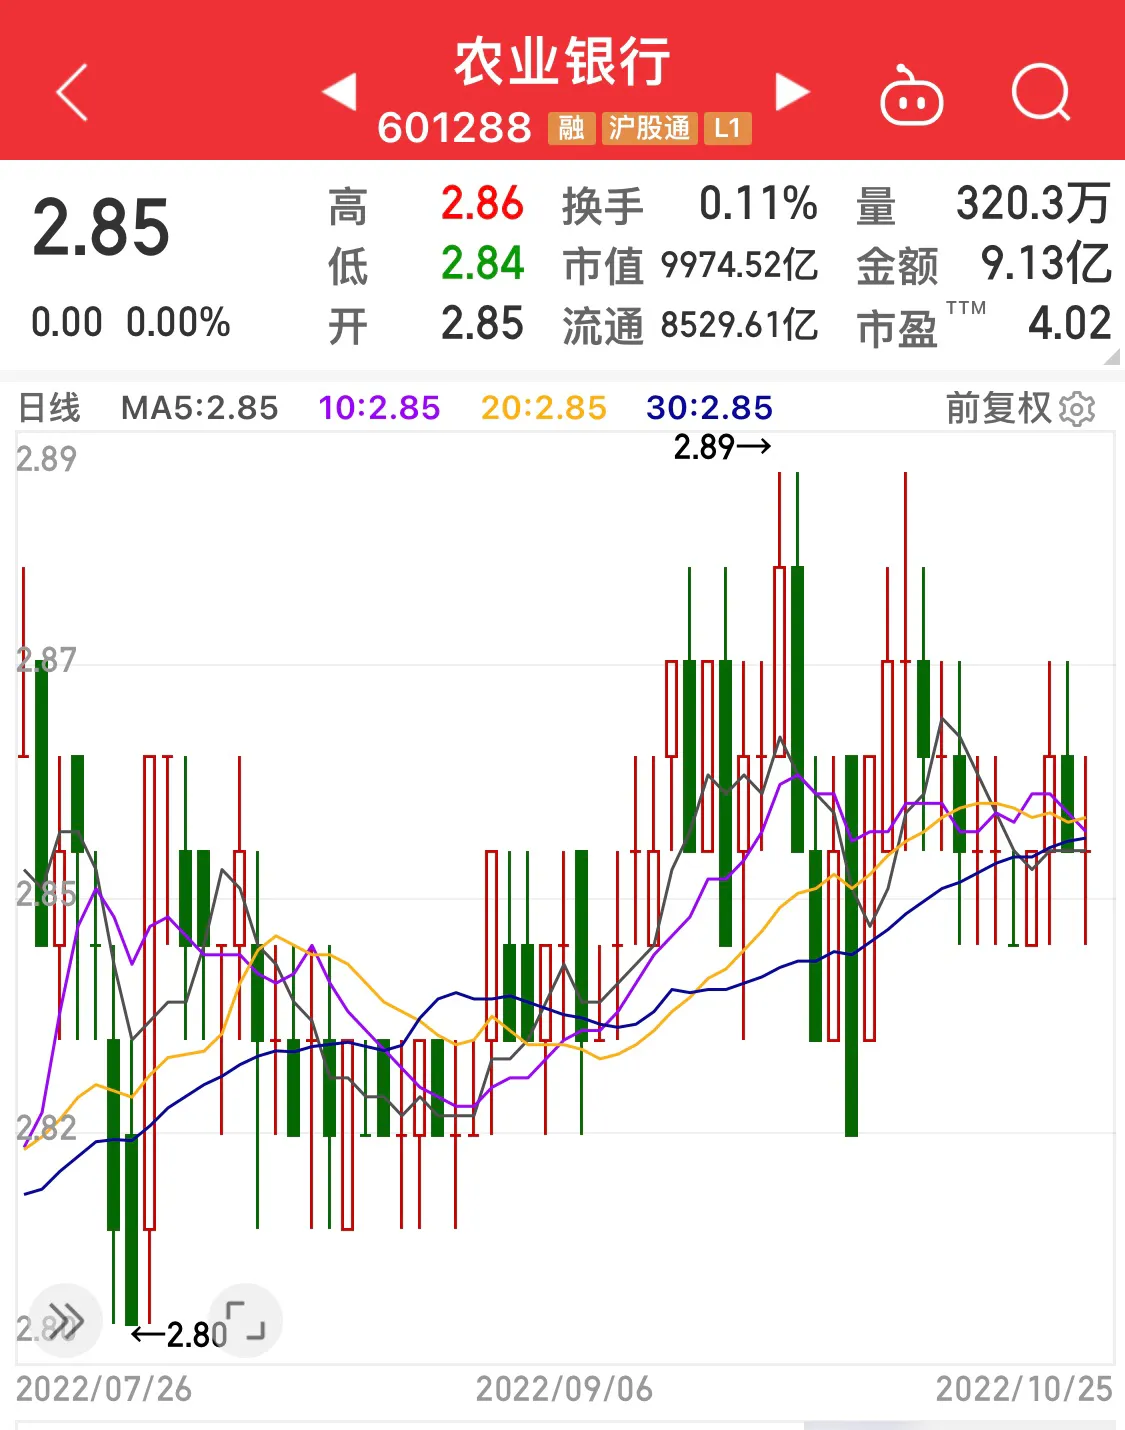Expand quote details via corner triangle
This screenshot has height=1430, width=1125.
[x=1112, y=357]
